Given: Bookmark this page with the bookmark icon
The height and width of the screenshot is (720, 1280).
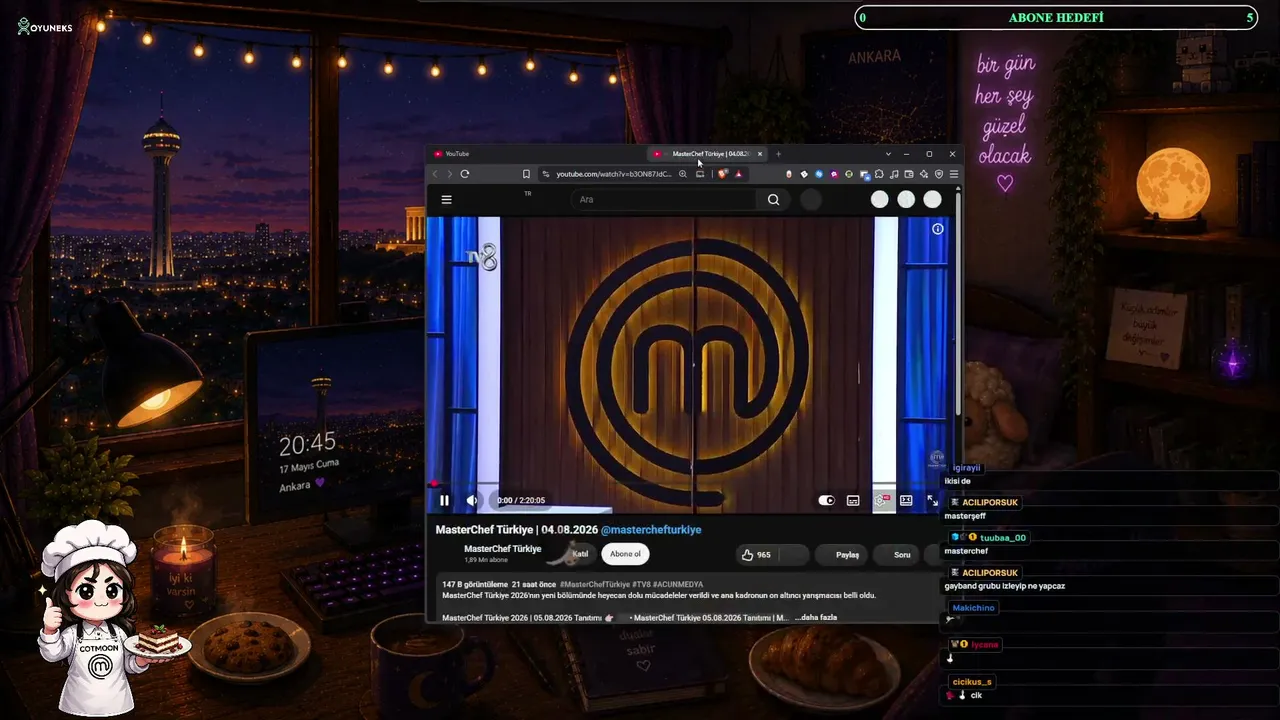Looking at the screenshot, I should coord(526,174).
